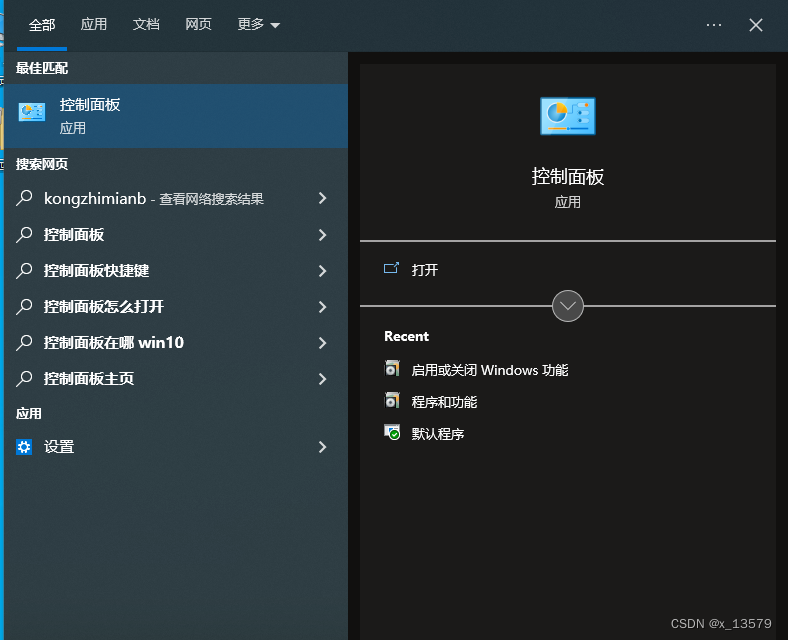This screenshot has height=640, width=788.
Task: Click the blue 设置 gear icon
Action: point(24,447)
